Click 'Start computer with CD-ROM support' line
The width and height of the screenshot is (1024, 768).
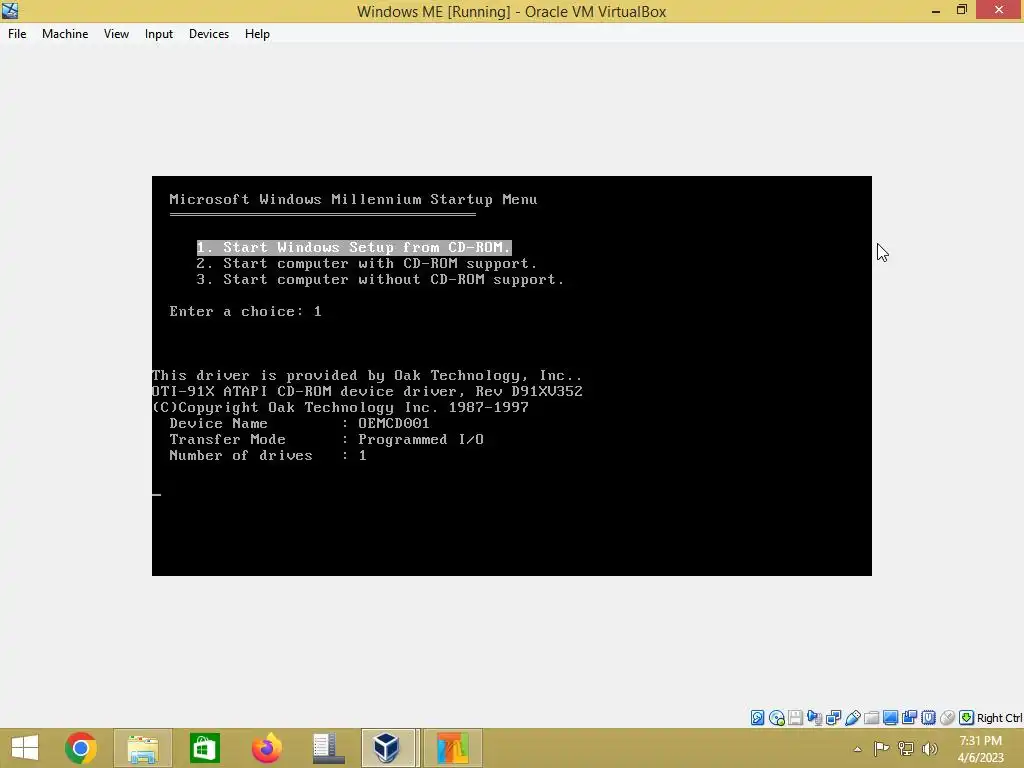pyautogui.click(x=366, y=264)
